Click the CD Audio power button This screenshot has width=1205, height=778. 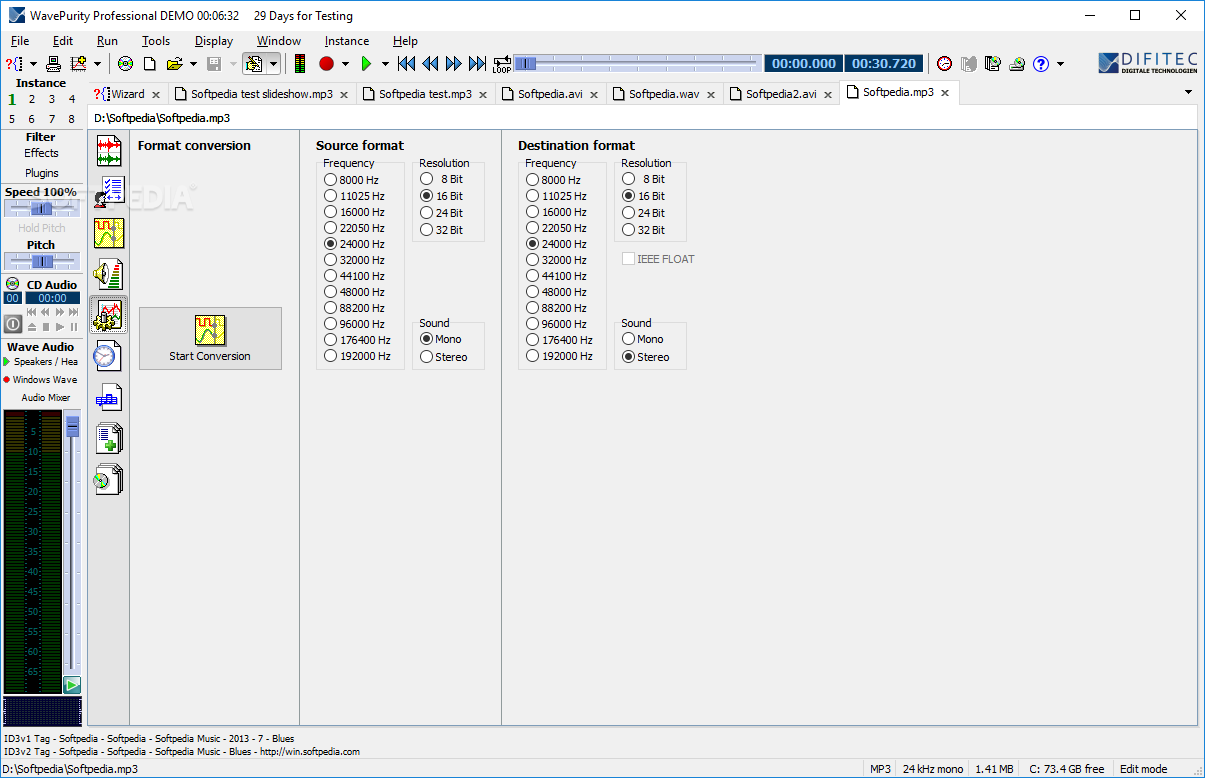click(x=13, y=324)
